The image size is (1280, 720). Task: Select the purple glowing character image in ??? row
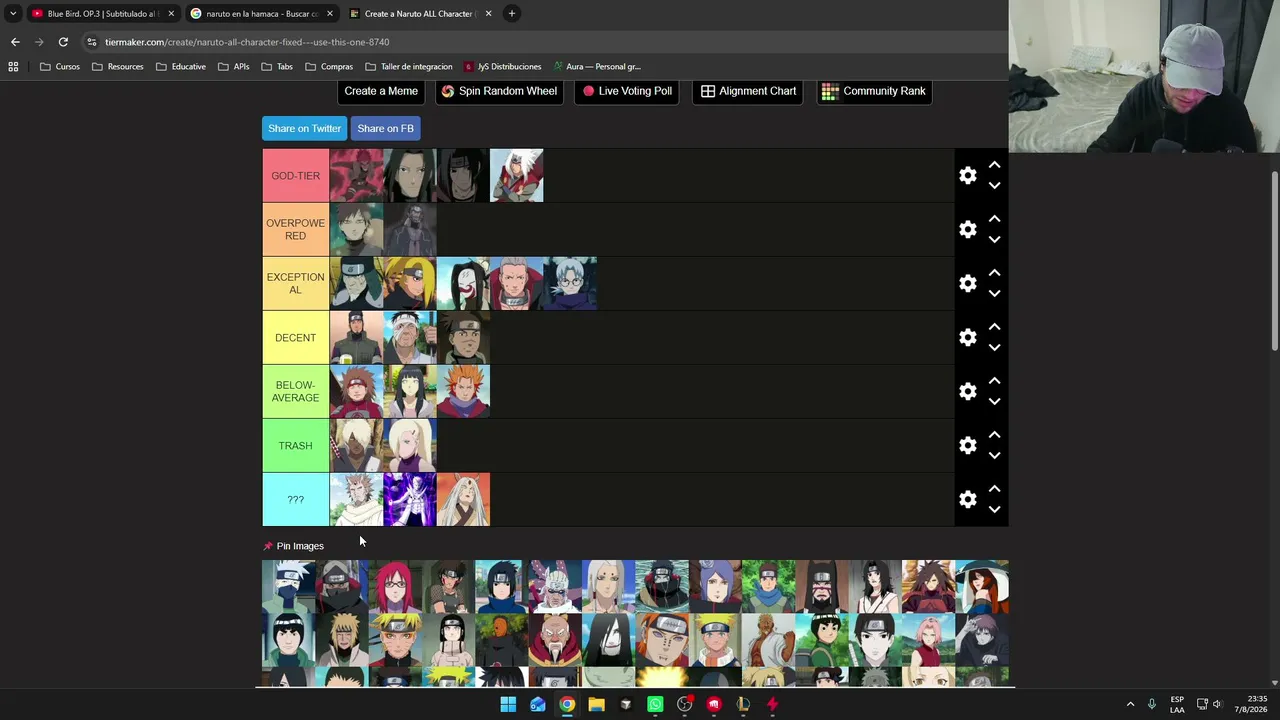[x=410, y=500]
